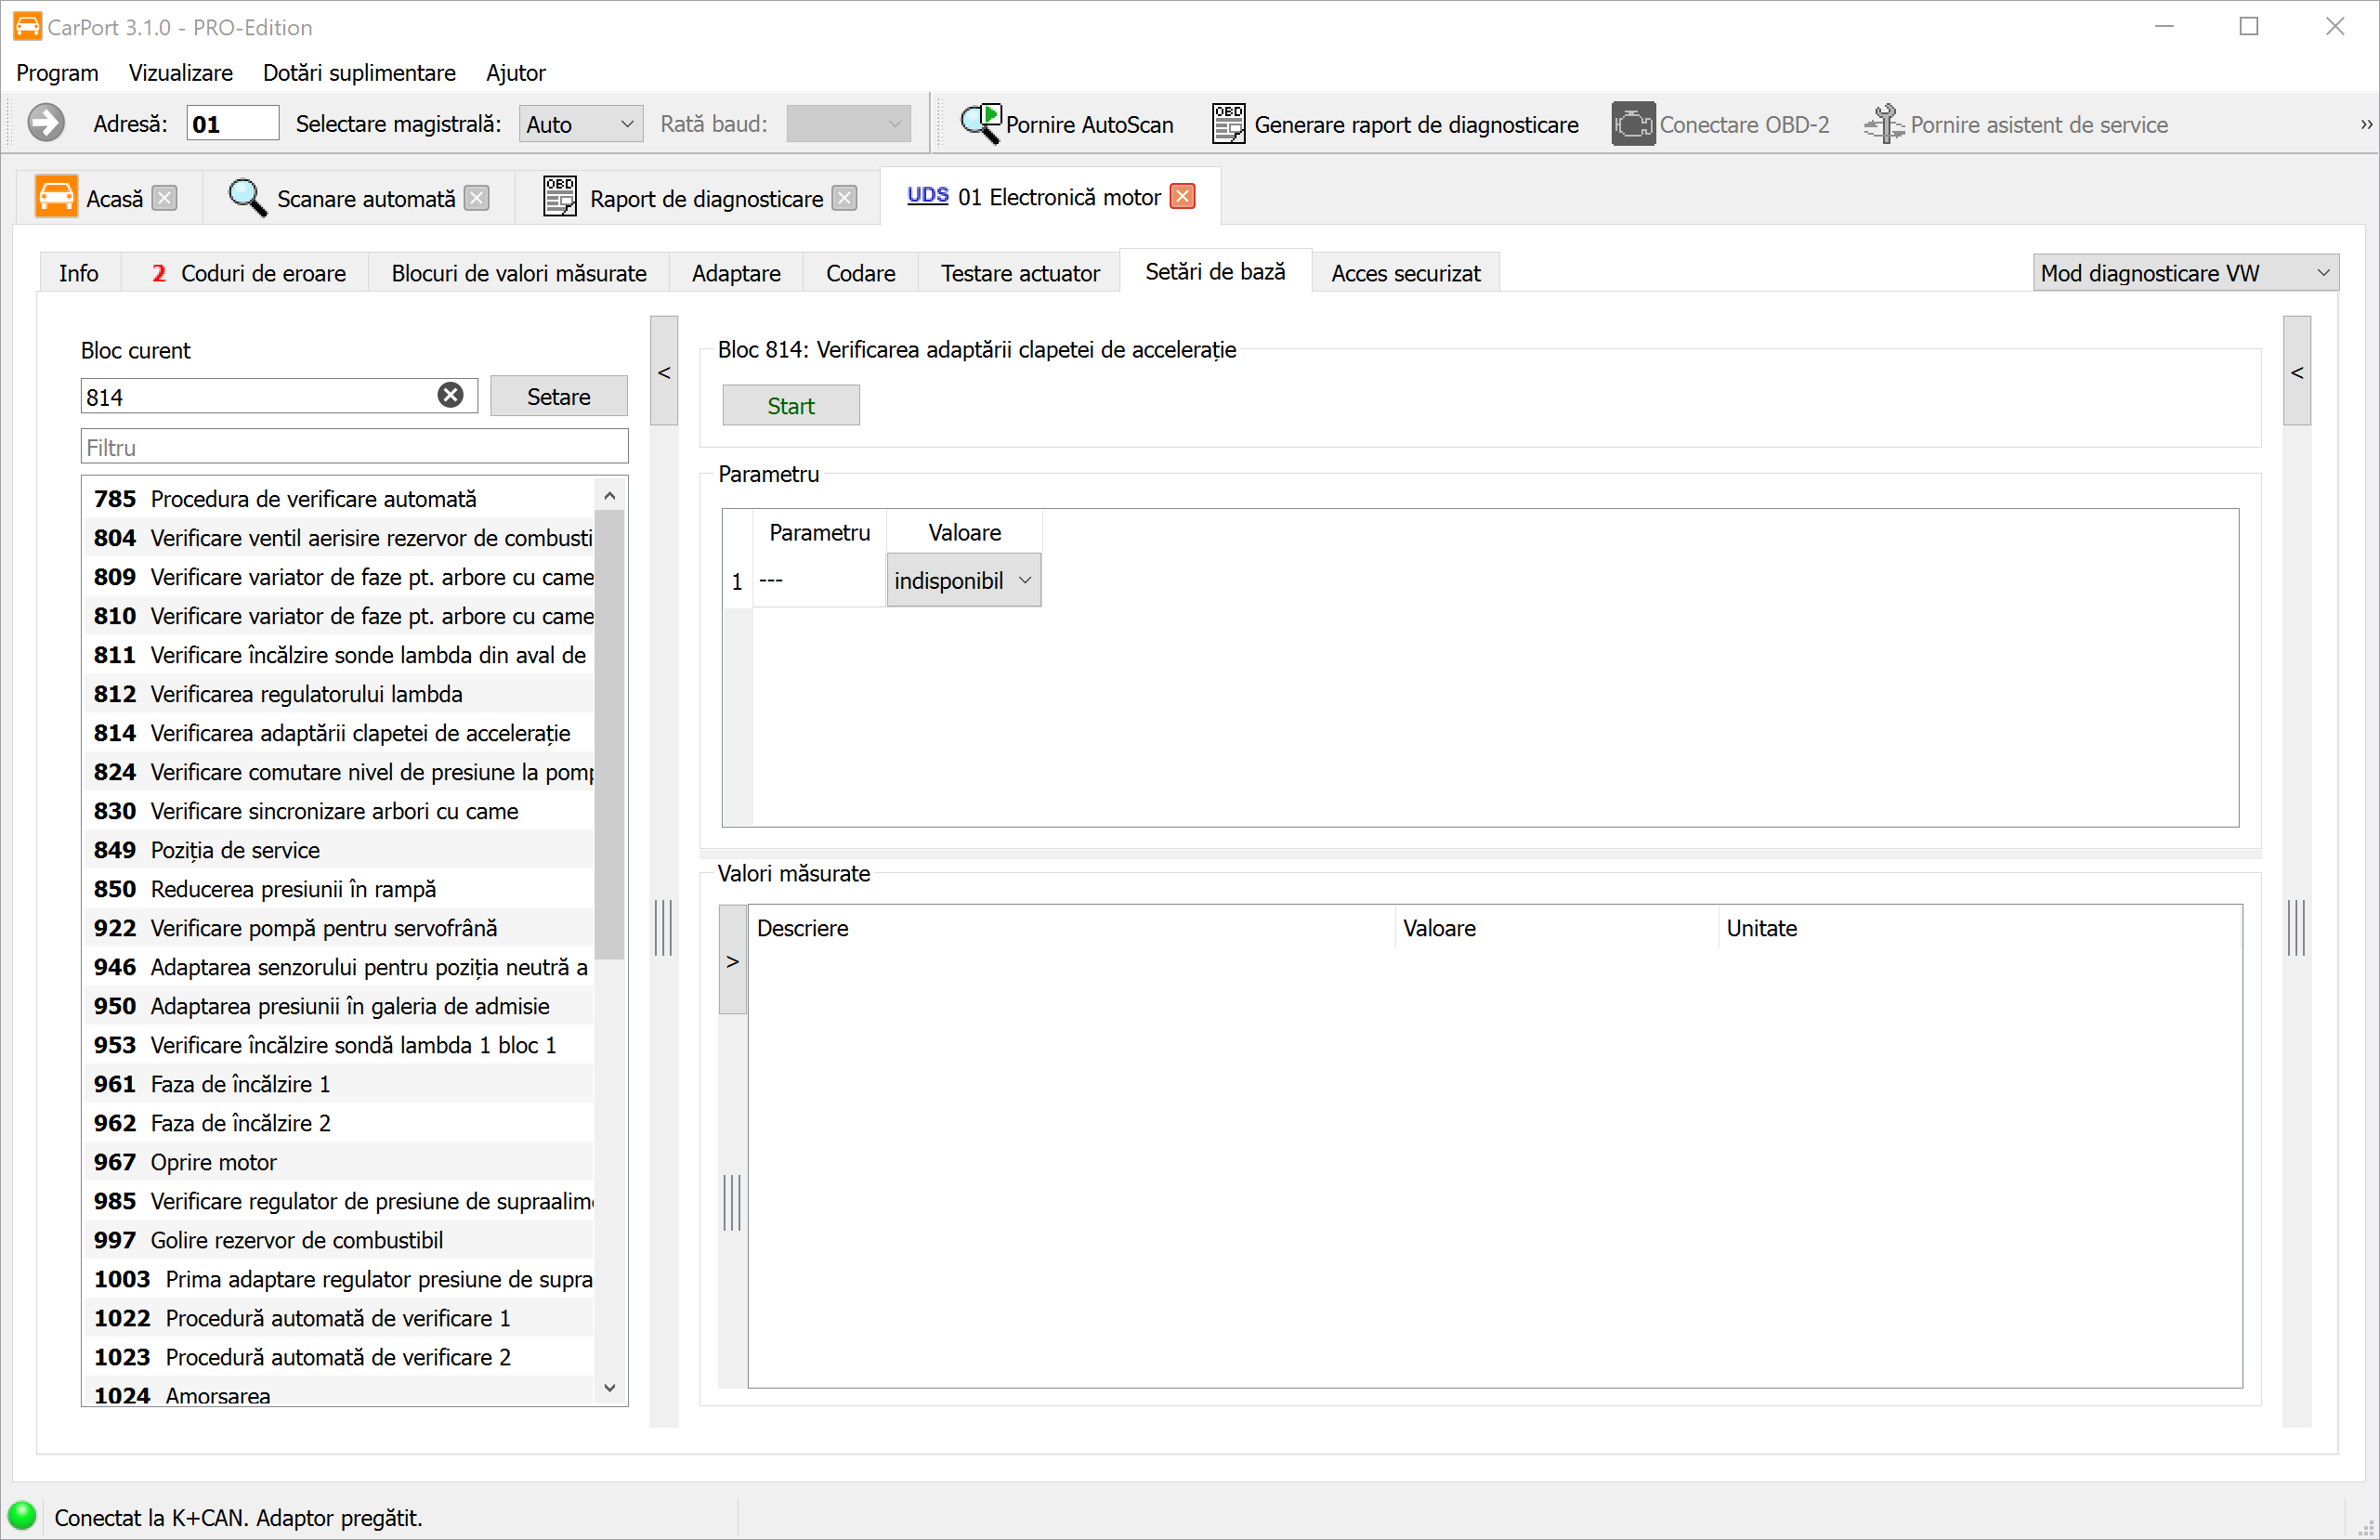The width and height of the screenshot is (2380, 1540).
Task: Click the Pornire asistent de service icon
Action: click(1884, 124)
